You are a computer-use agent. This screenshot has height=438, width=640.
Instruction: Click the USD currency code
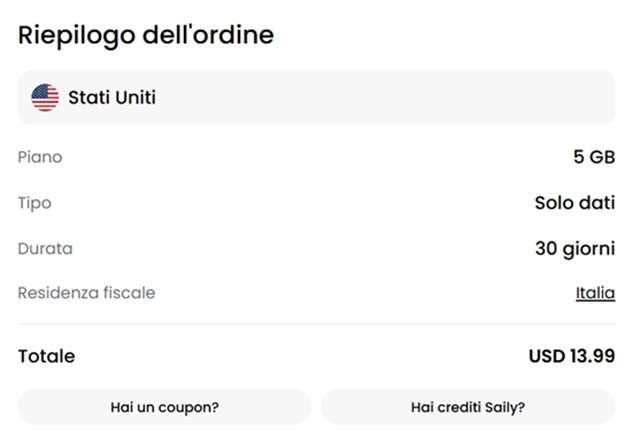[546, 356]
